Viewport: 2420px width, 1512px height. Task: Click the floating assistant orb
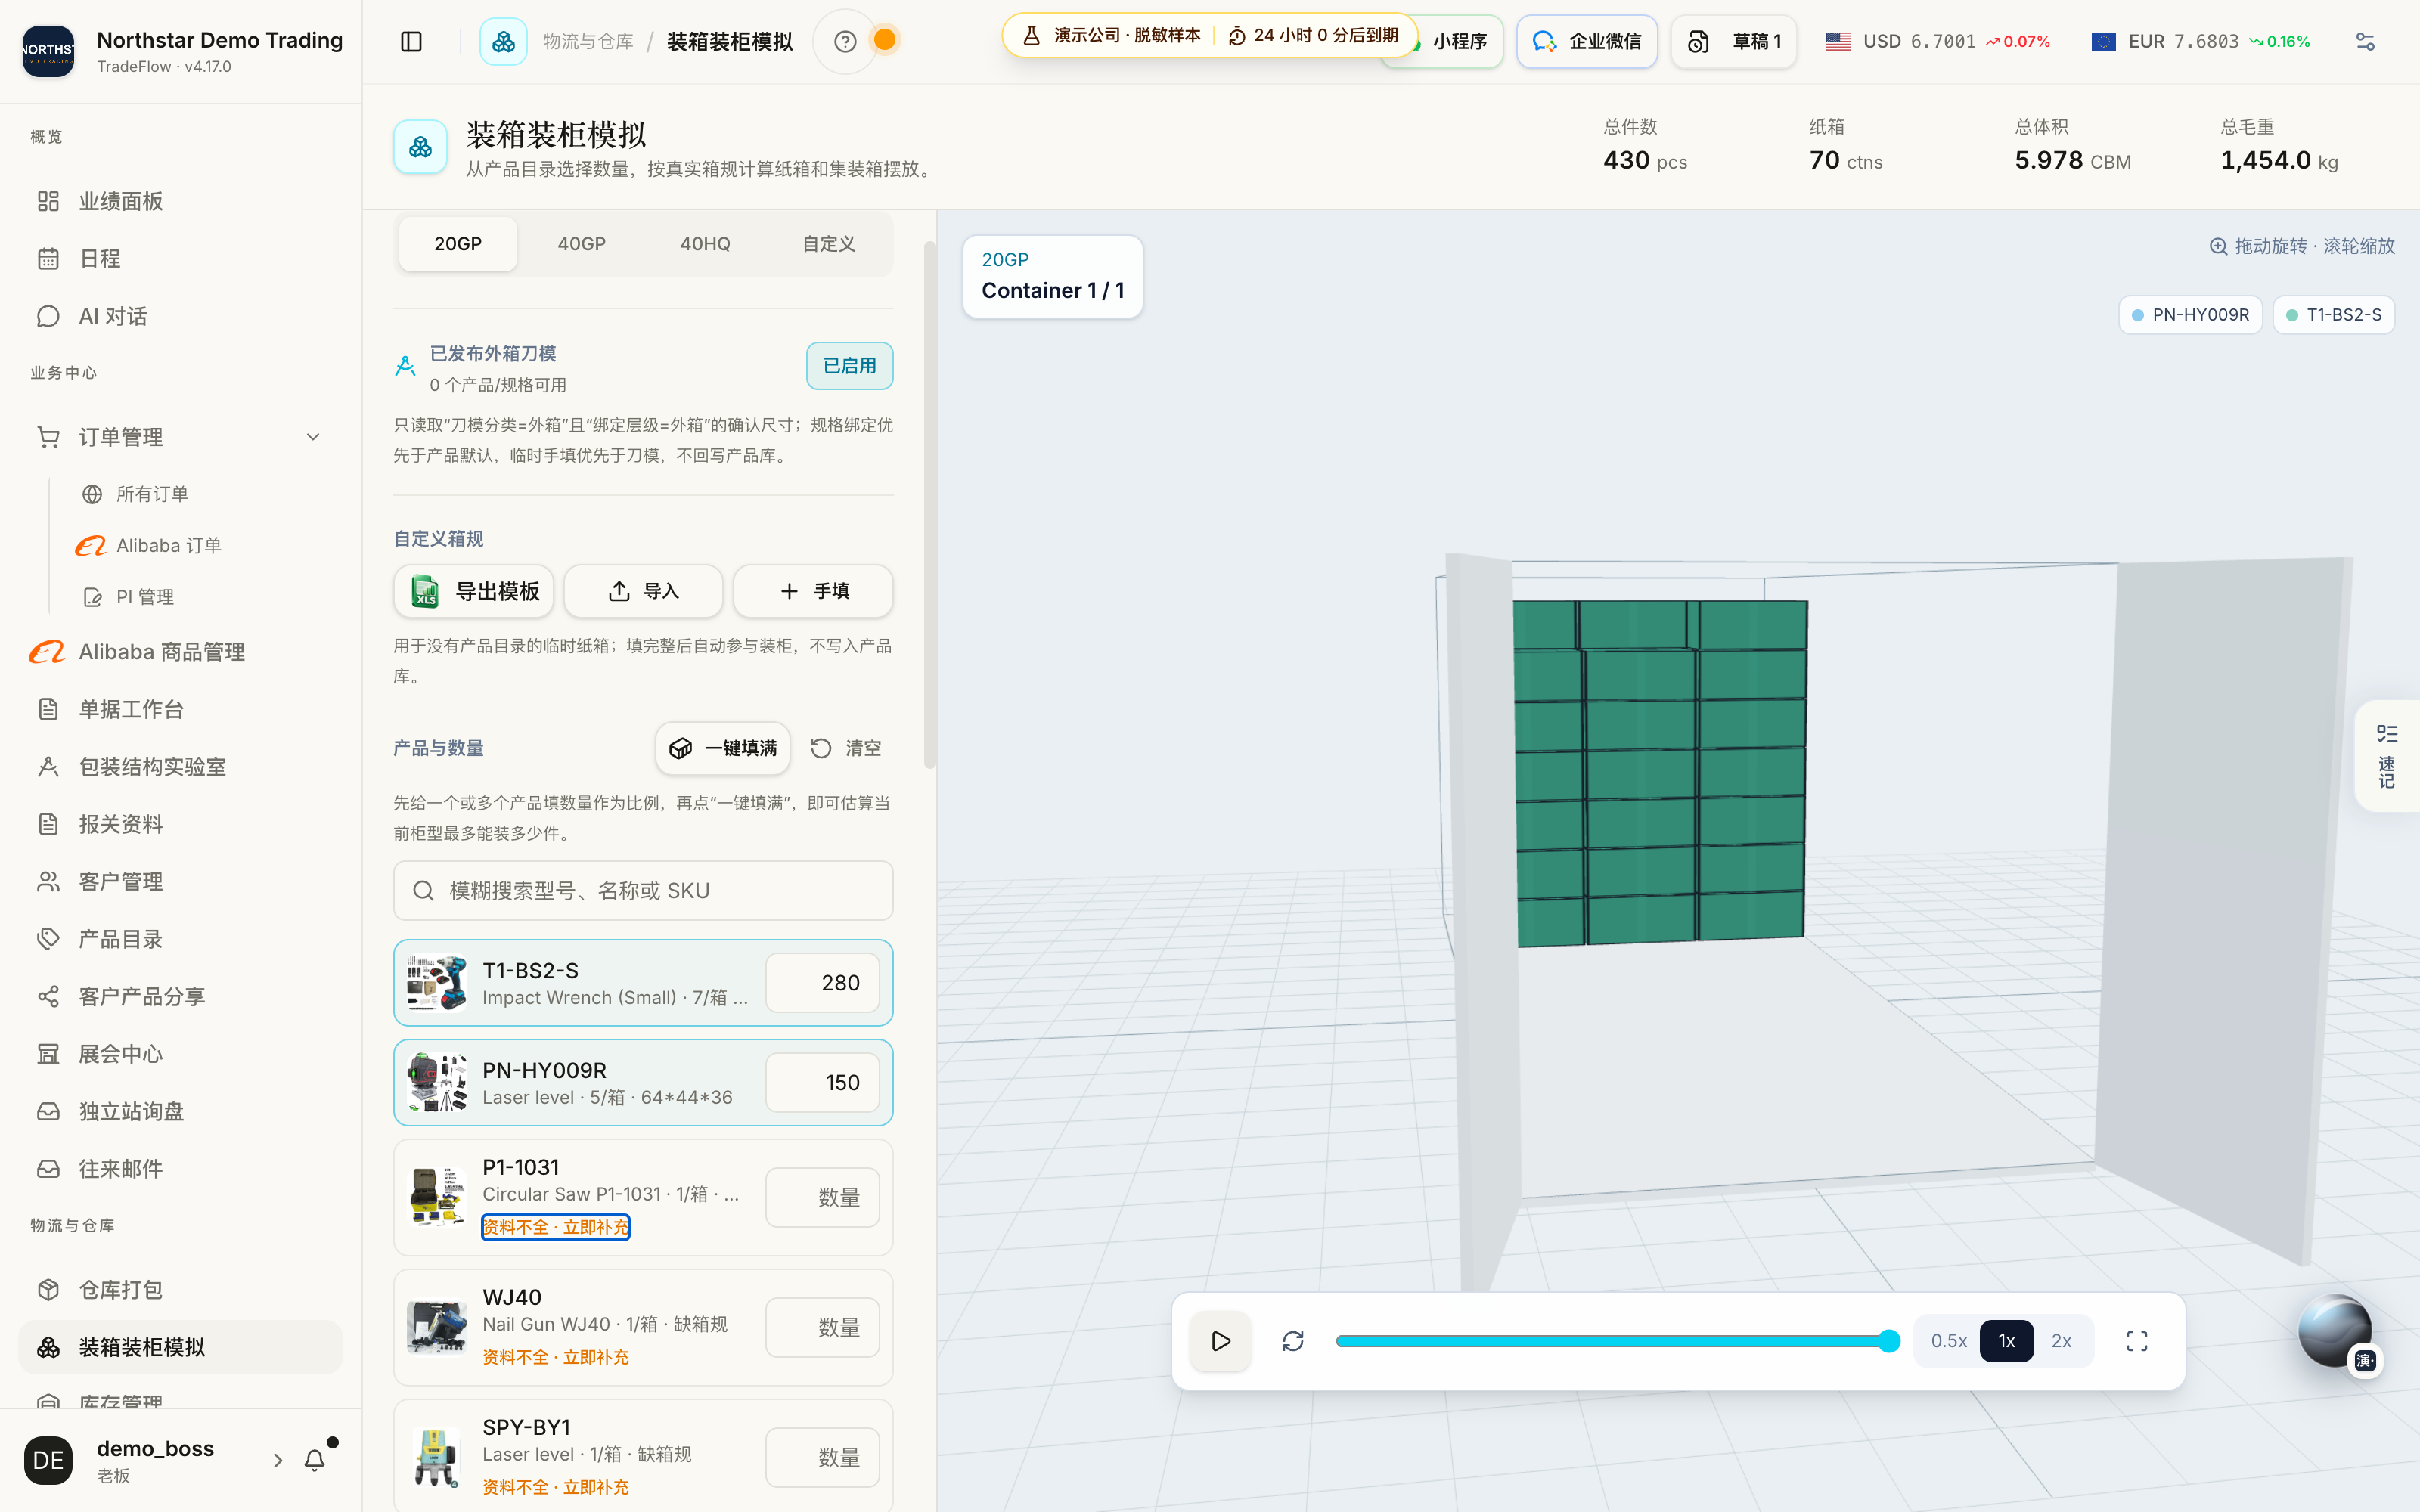(2334, 1331)
